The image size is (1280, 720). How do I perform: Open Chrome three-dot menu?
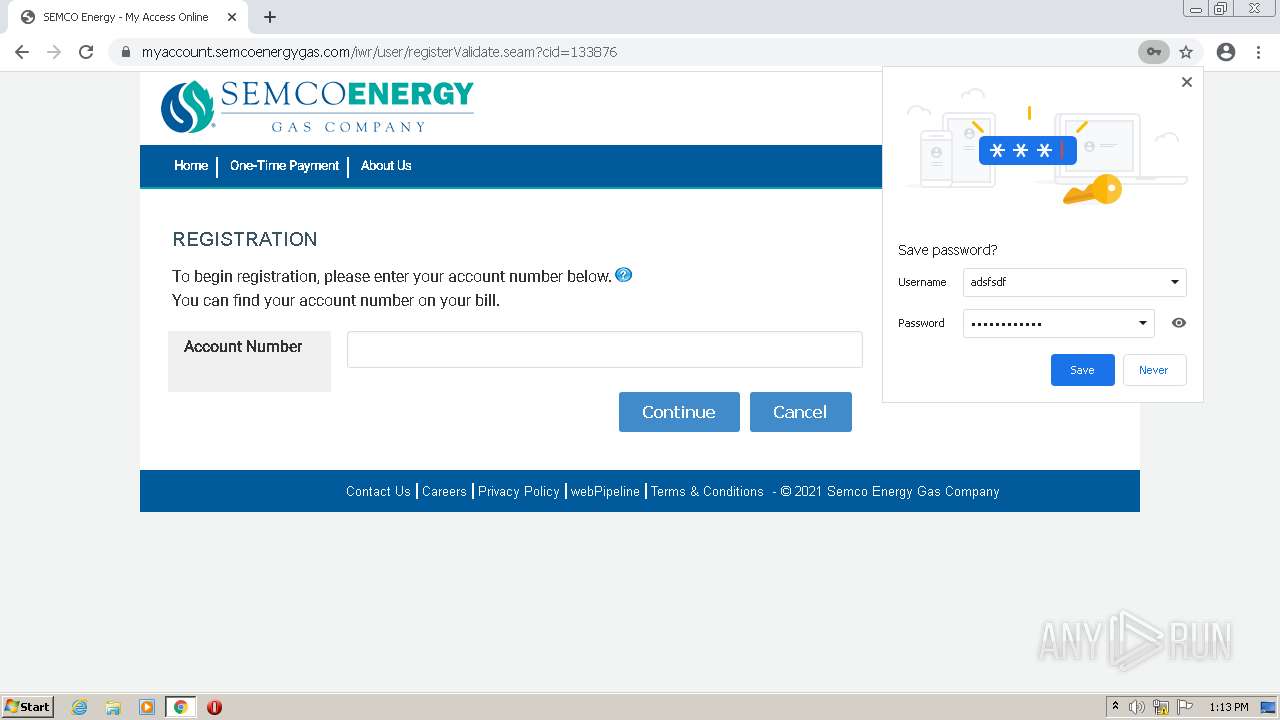point(1258,52)
